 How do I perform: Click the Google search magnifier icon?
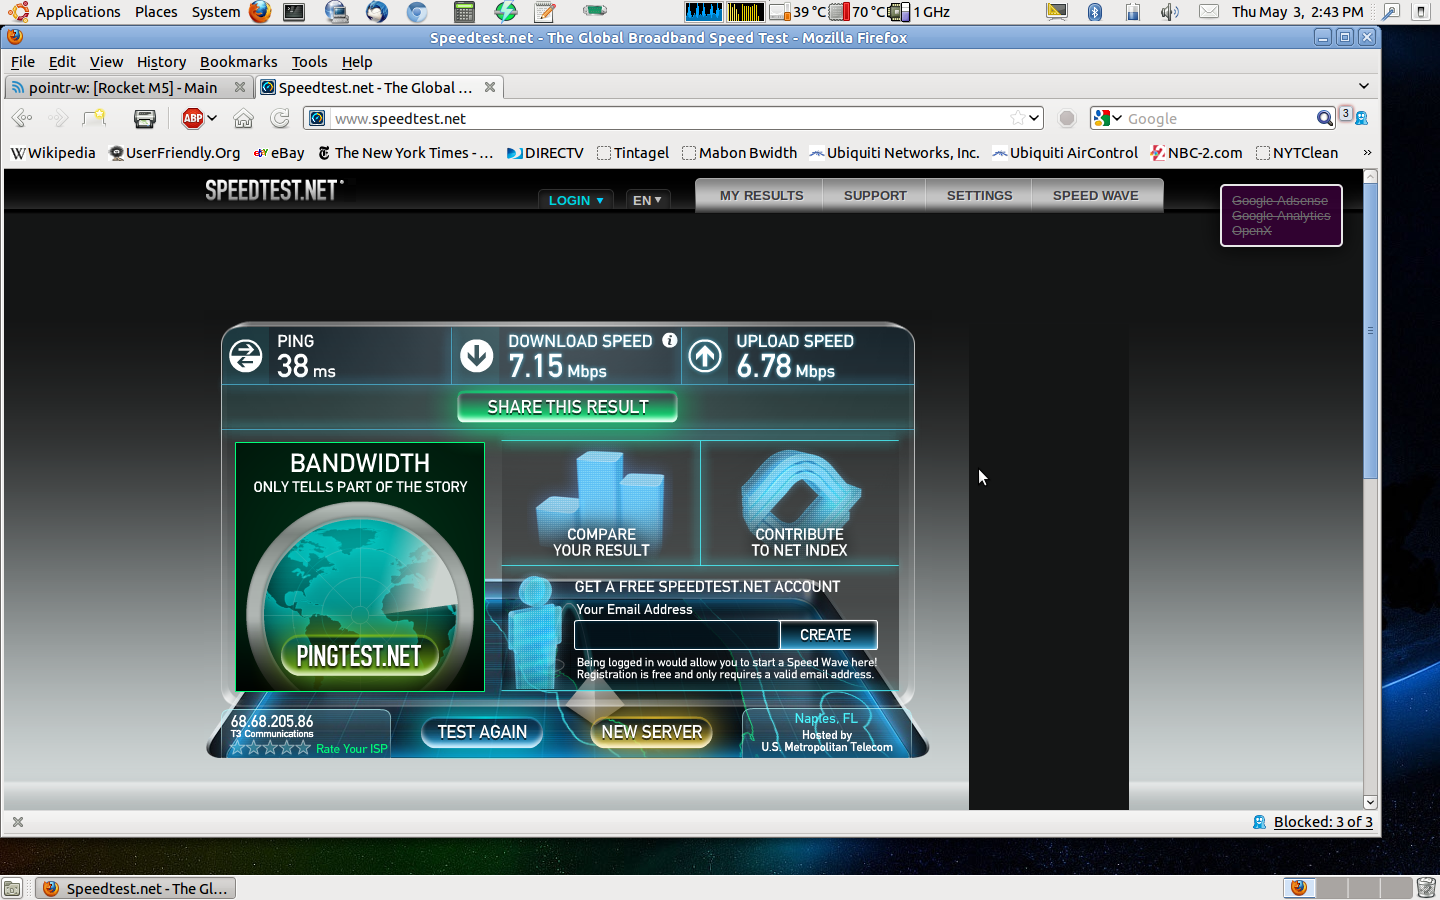tap(1324, 119)
